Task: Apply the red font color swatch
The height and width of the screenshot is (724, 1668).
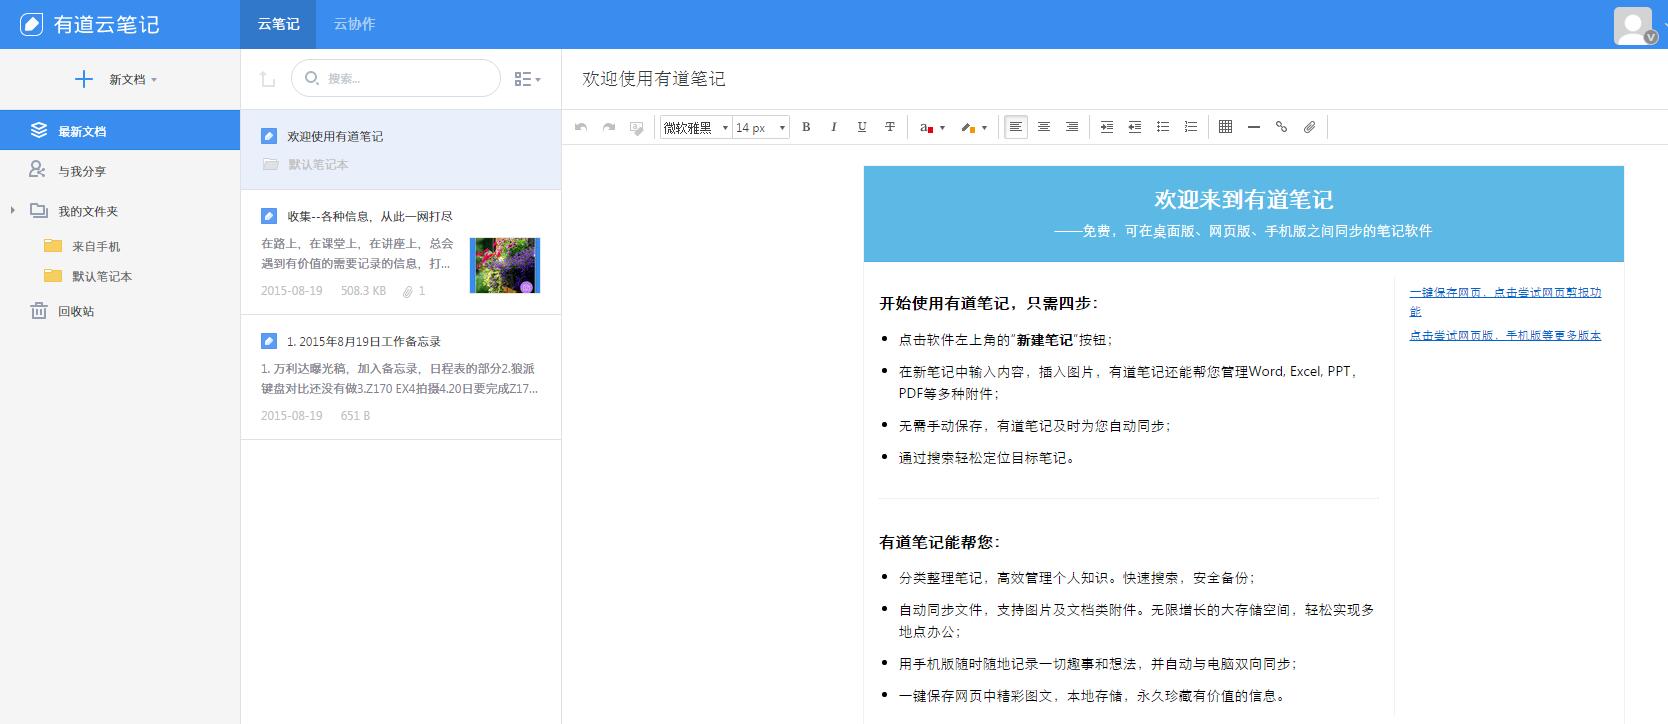Action: point(926,127)
